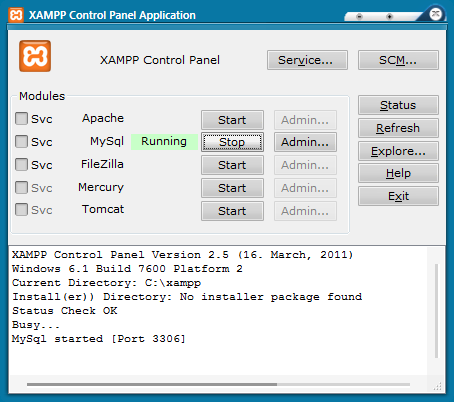Start the FileZilla module
This screenshot has width=454, height=402.
[232, 165]
